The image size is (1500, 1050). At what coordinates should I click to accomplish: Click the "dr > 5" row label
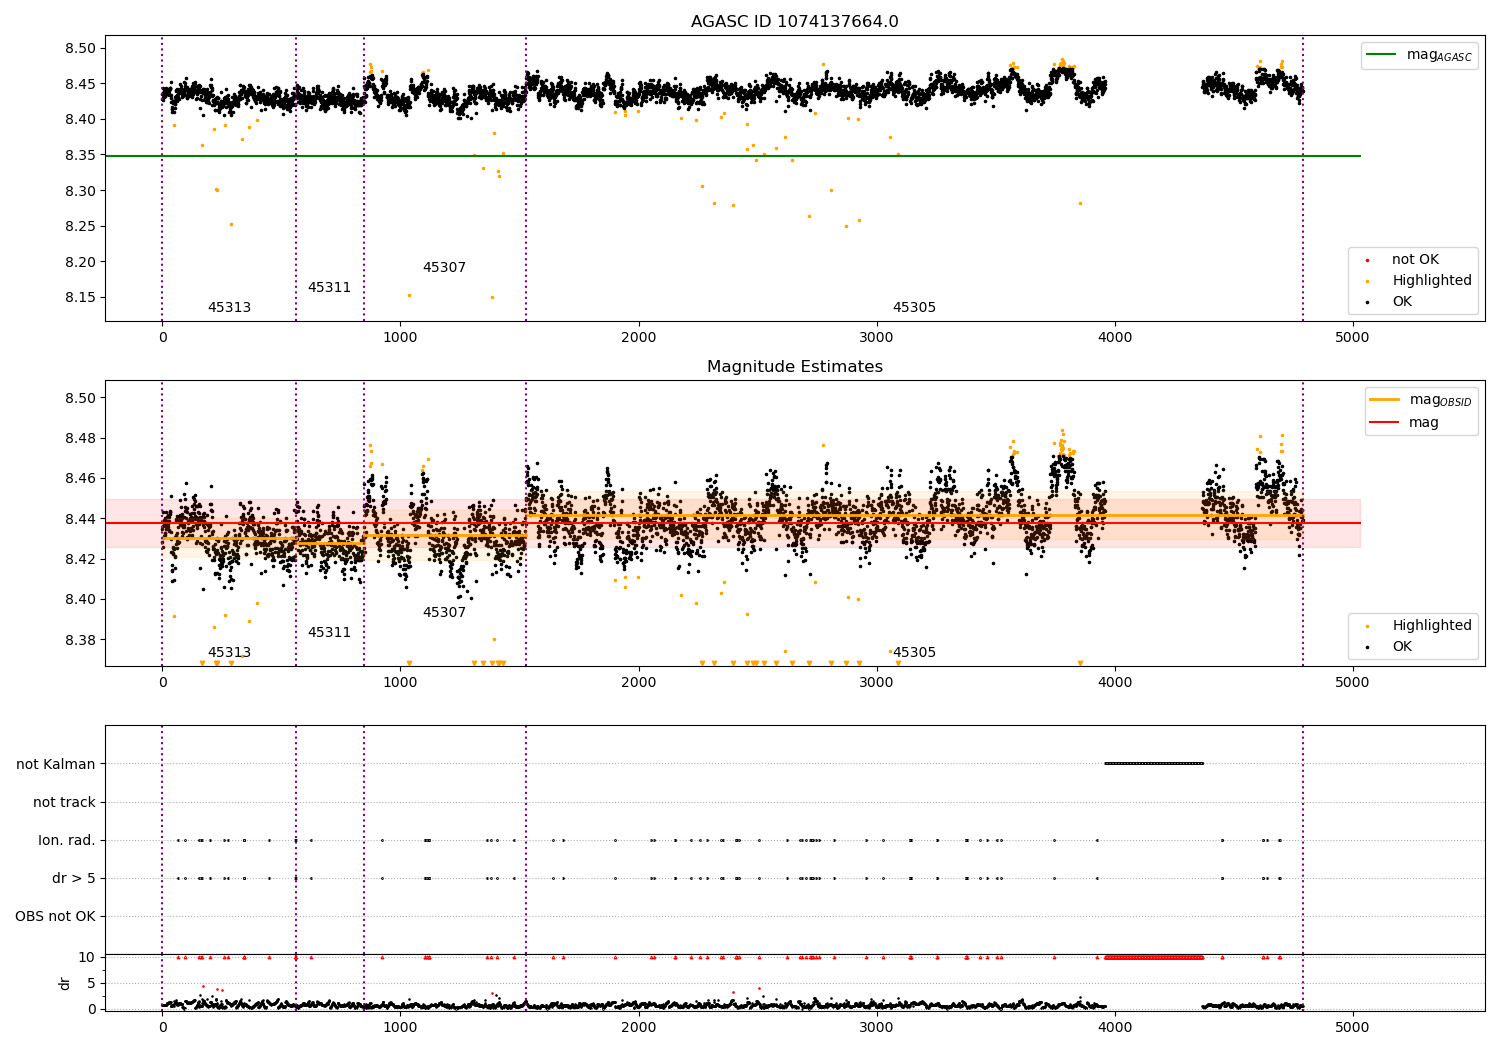[x=74, y=879]
